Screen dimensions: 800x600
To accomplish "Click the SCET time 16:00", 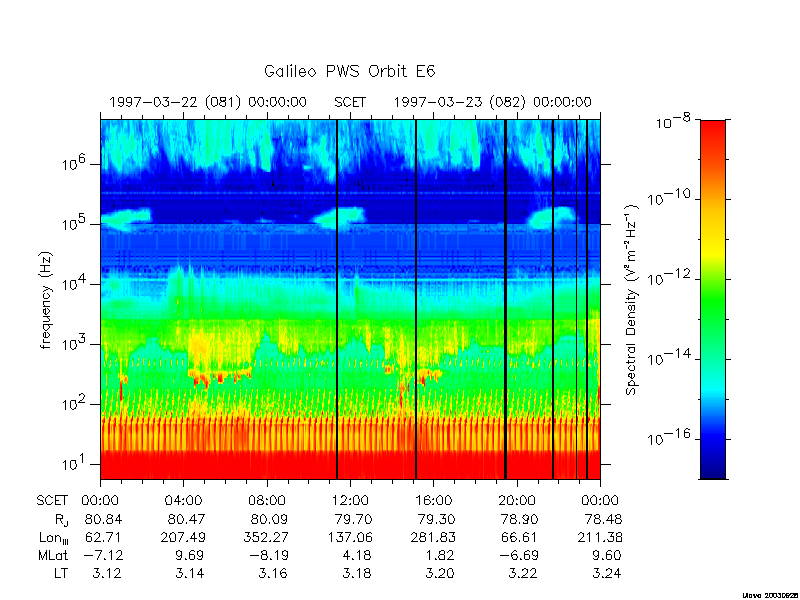I will tap(433, 501).
